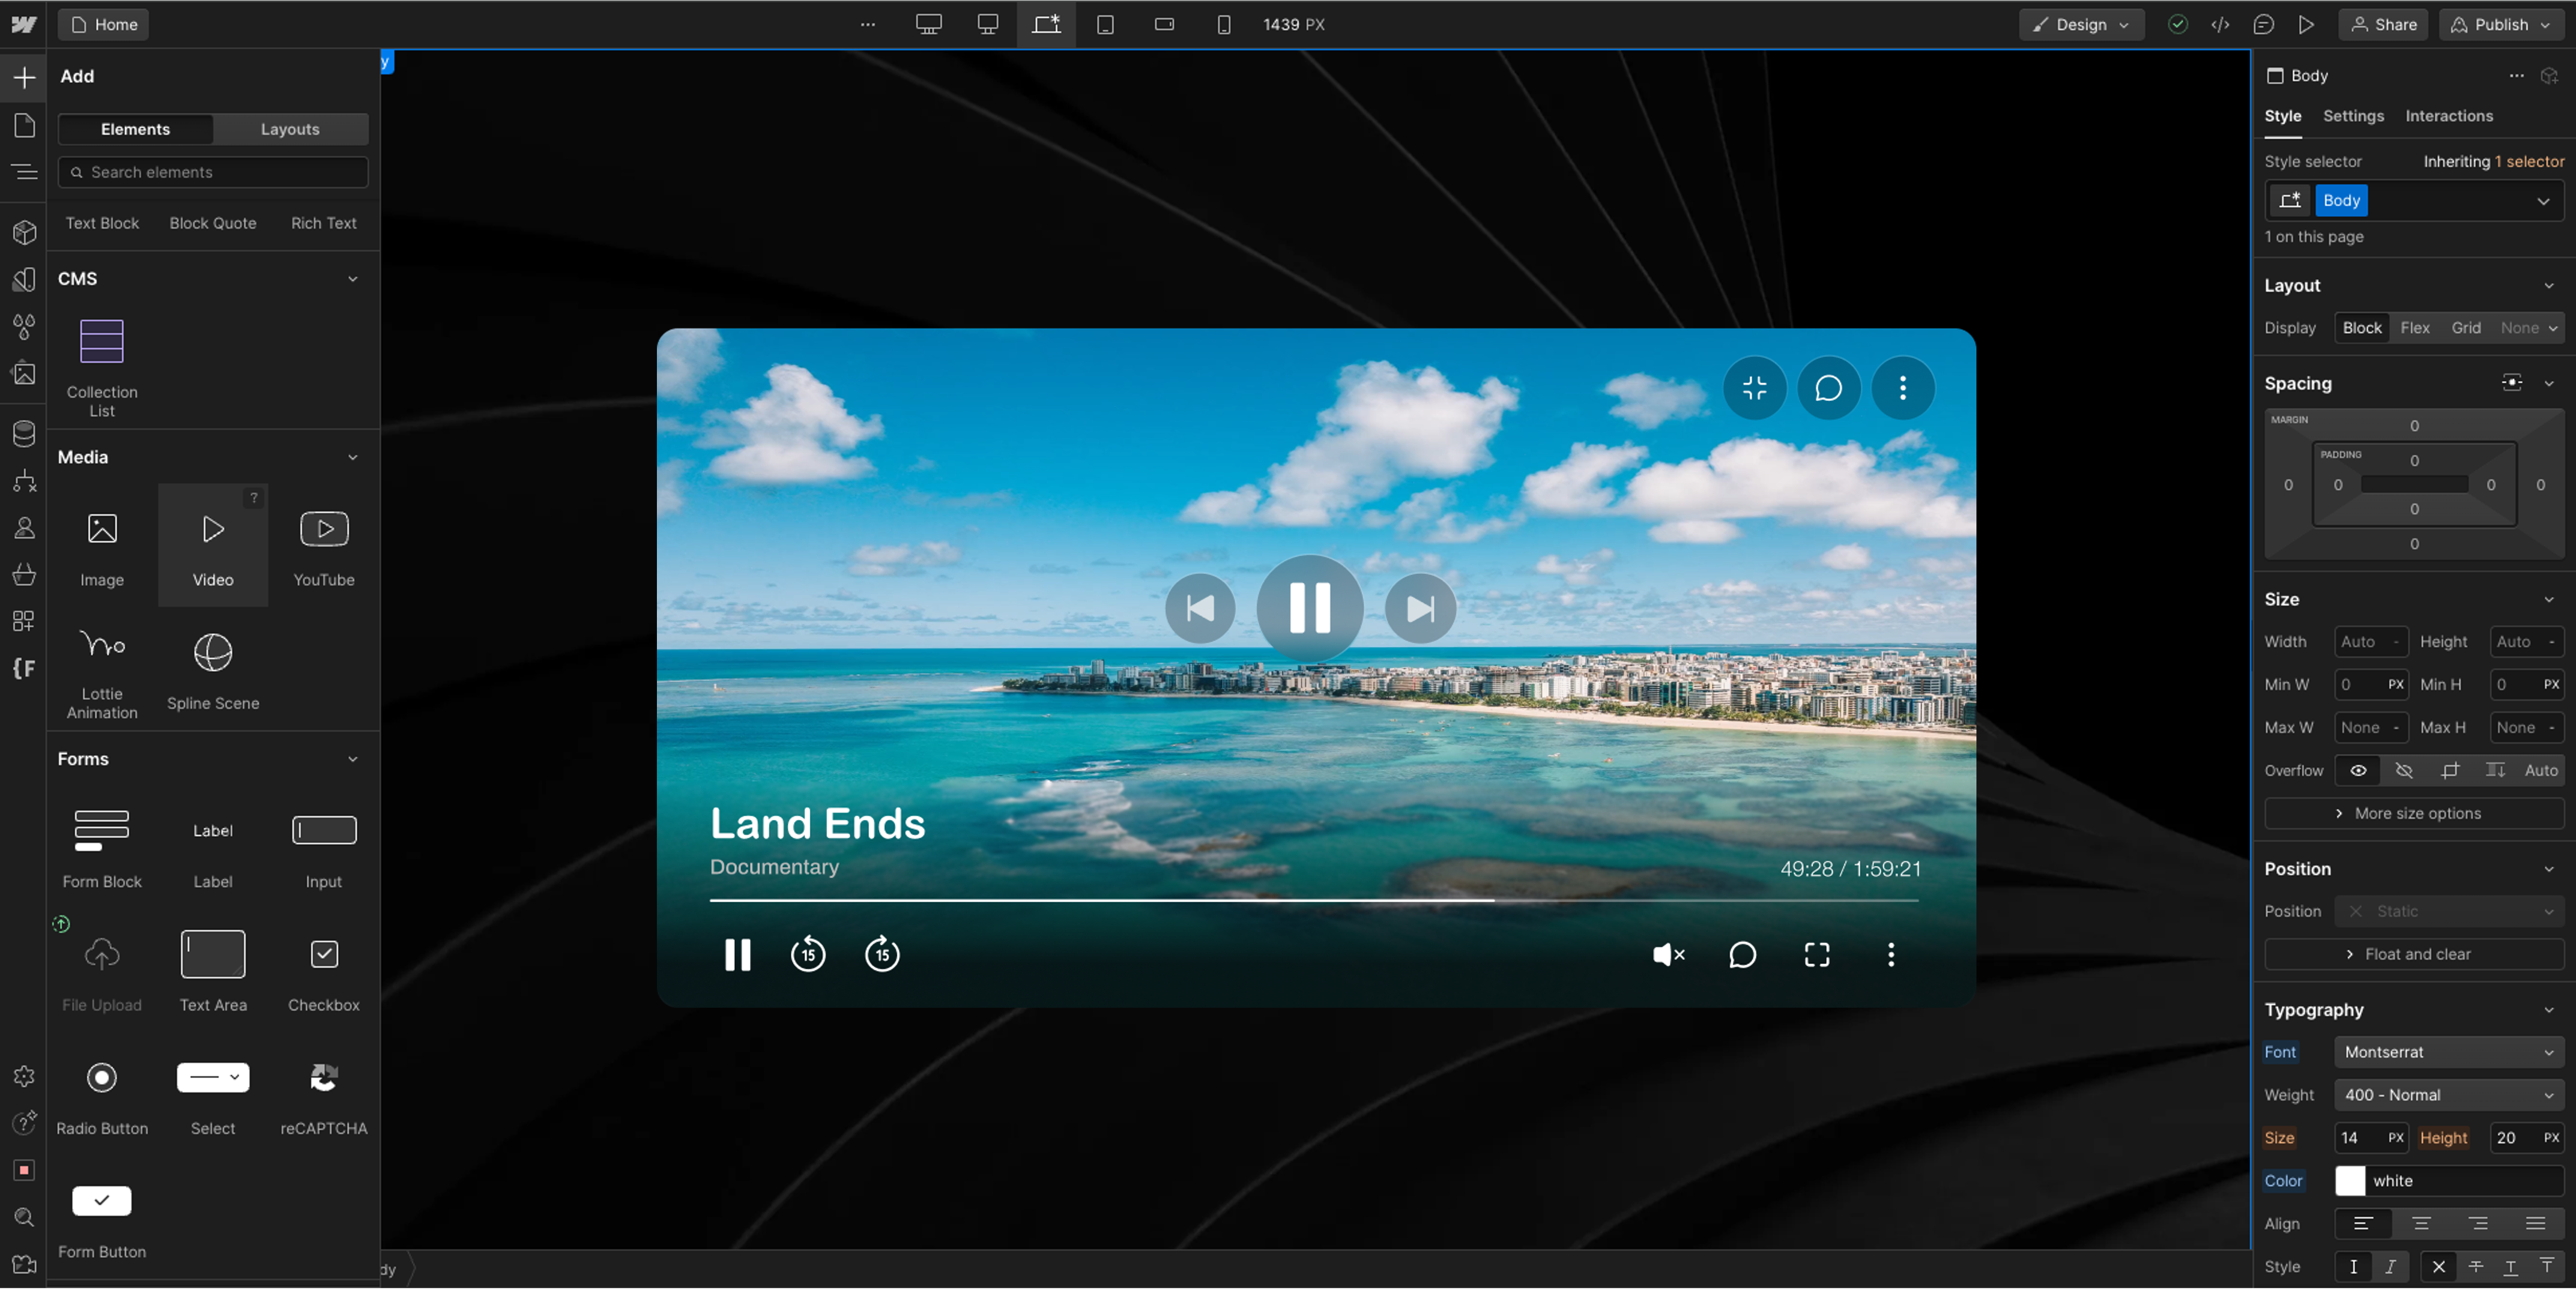Click the font Size value field
Viewport: 2576px width, 1290px height.
point(2359,1138)
